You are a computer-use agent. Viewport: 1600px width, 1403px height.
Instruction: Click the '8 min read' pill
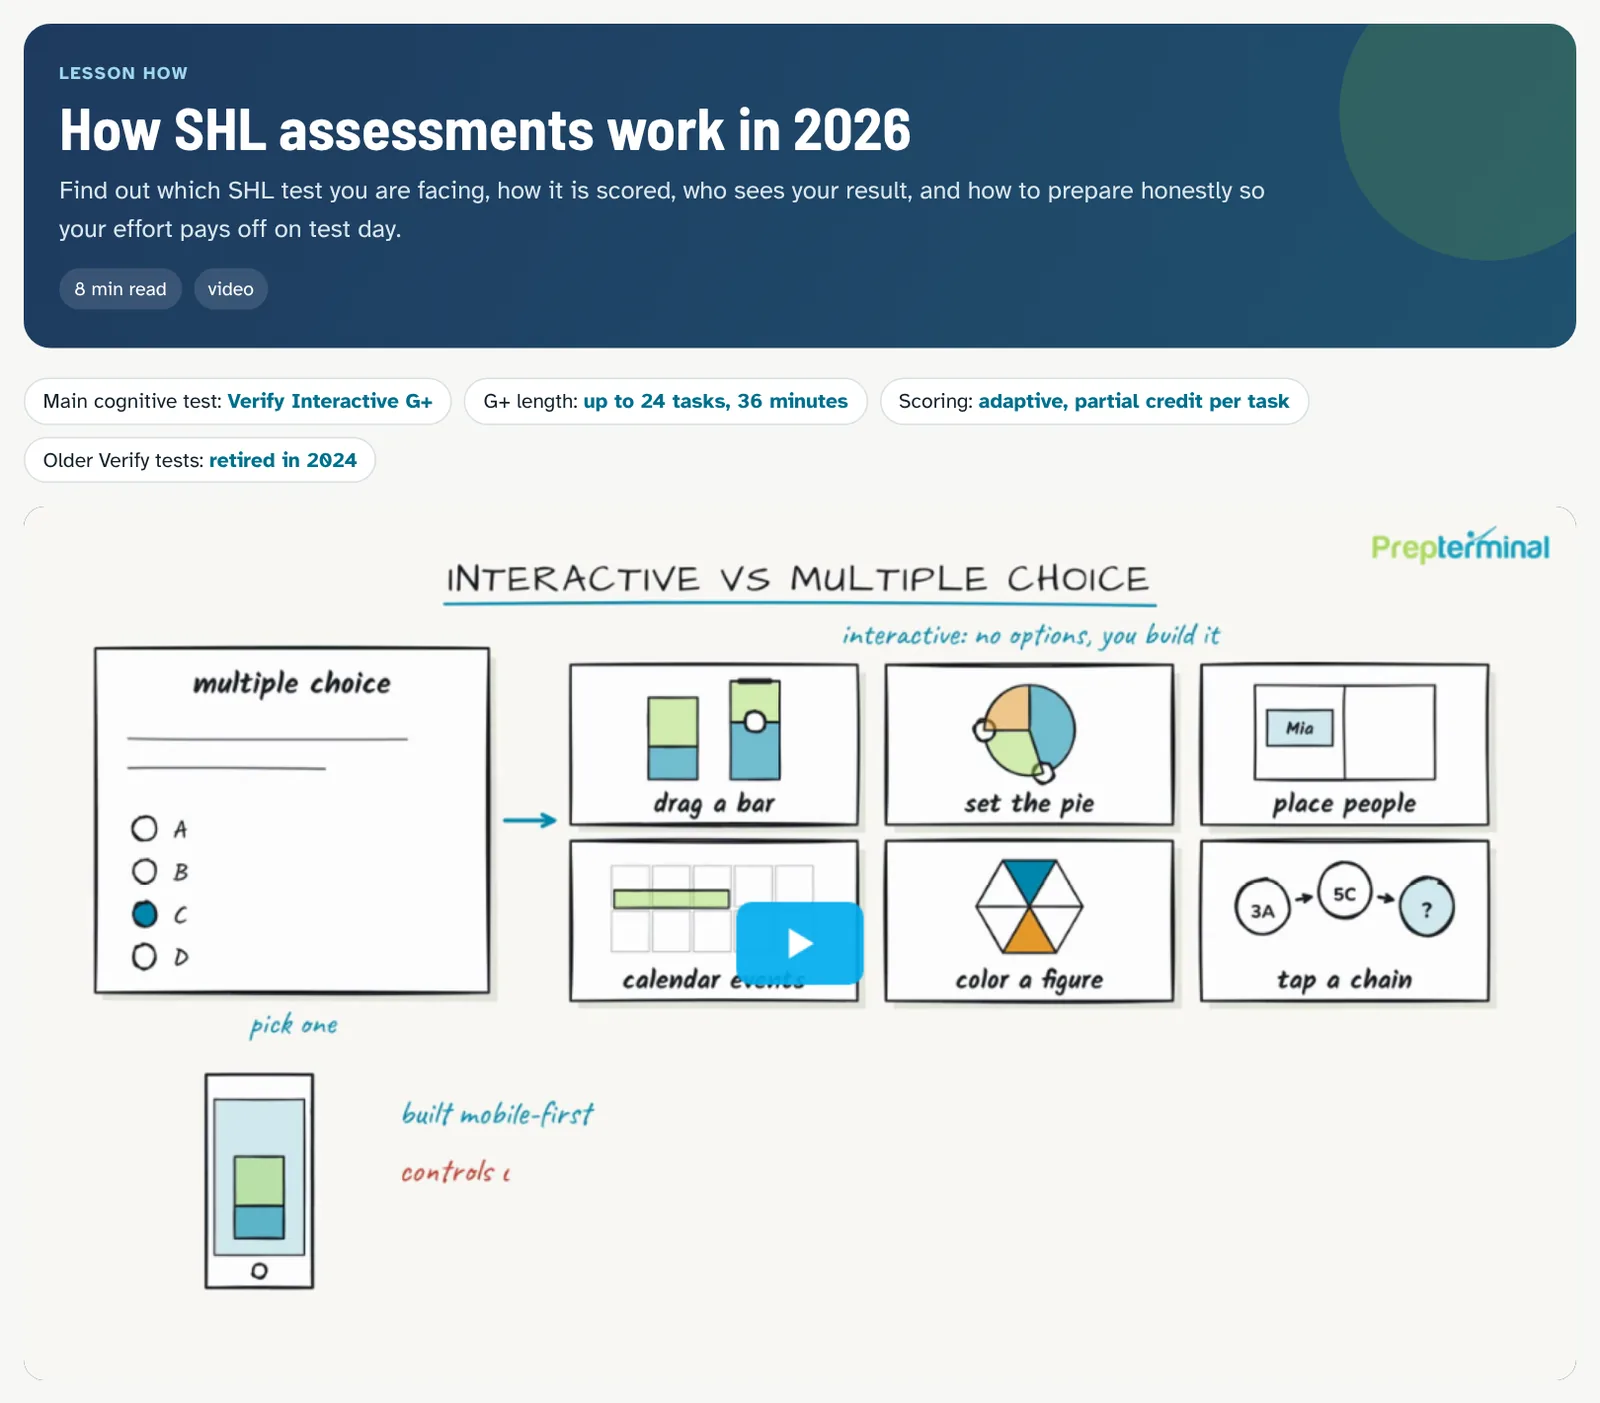coord(120,289)
